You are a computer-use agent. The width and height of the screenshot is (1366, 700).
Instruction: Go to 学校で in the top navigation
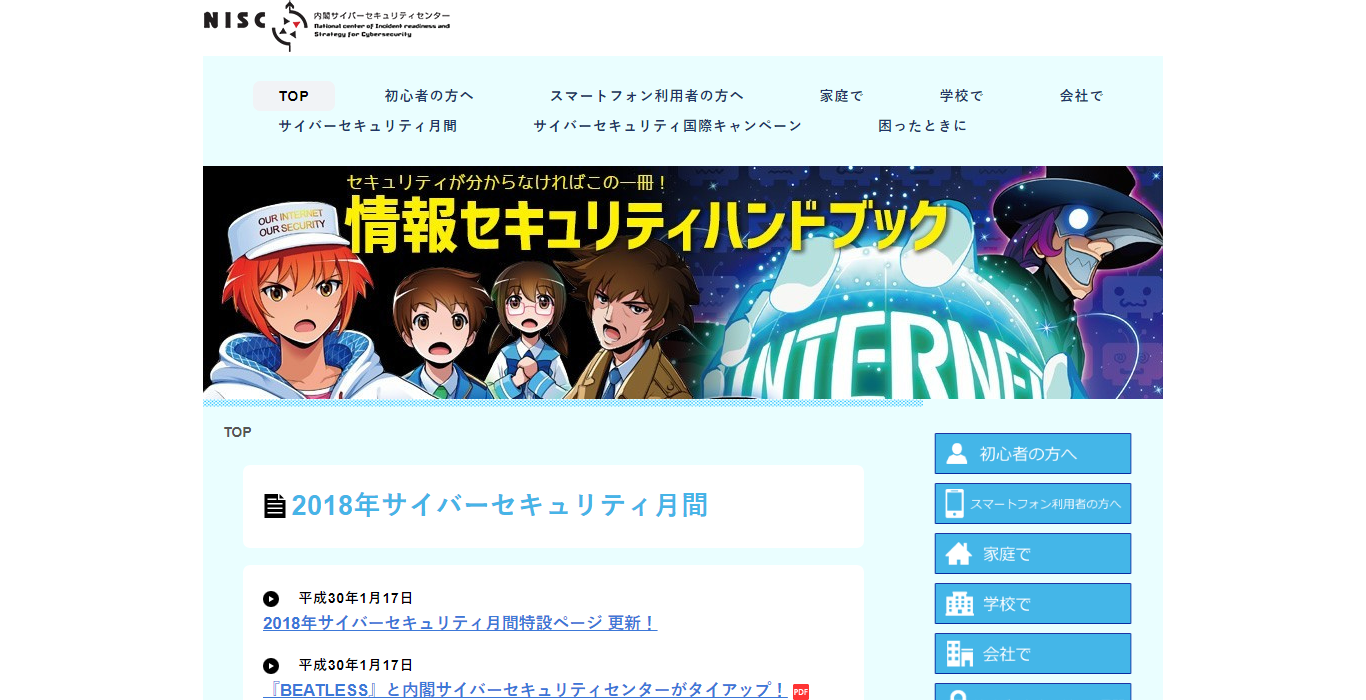[962, 96]
